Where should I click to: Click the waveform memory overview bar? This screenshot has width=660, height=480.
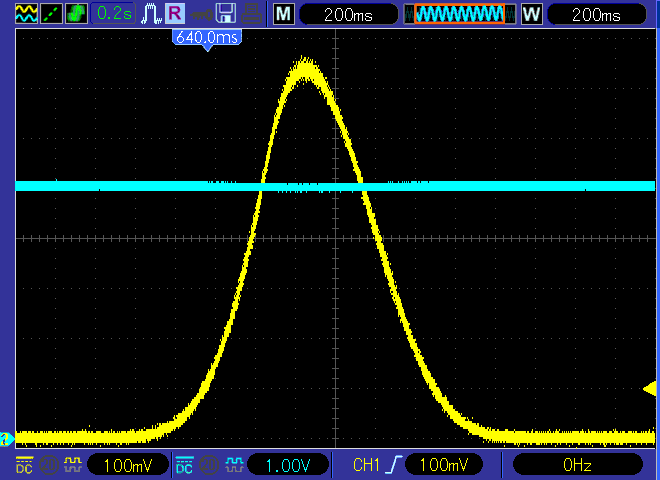[460, 14]
